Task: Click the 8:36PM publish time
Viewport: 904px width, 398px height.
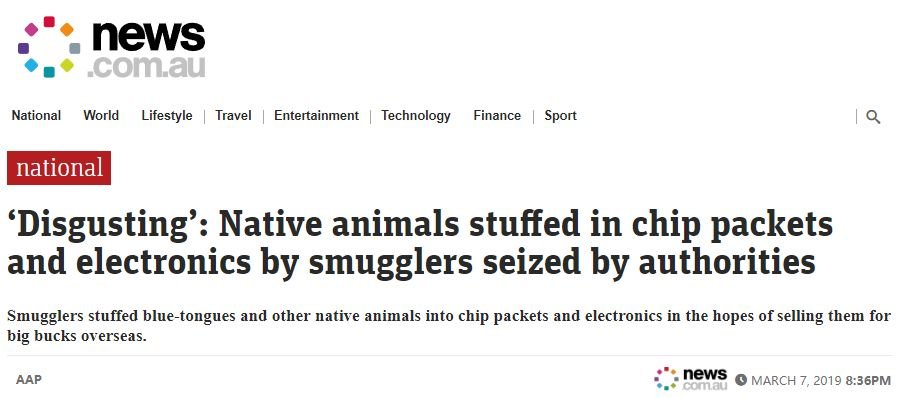Action: [868, 381]
